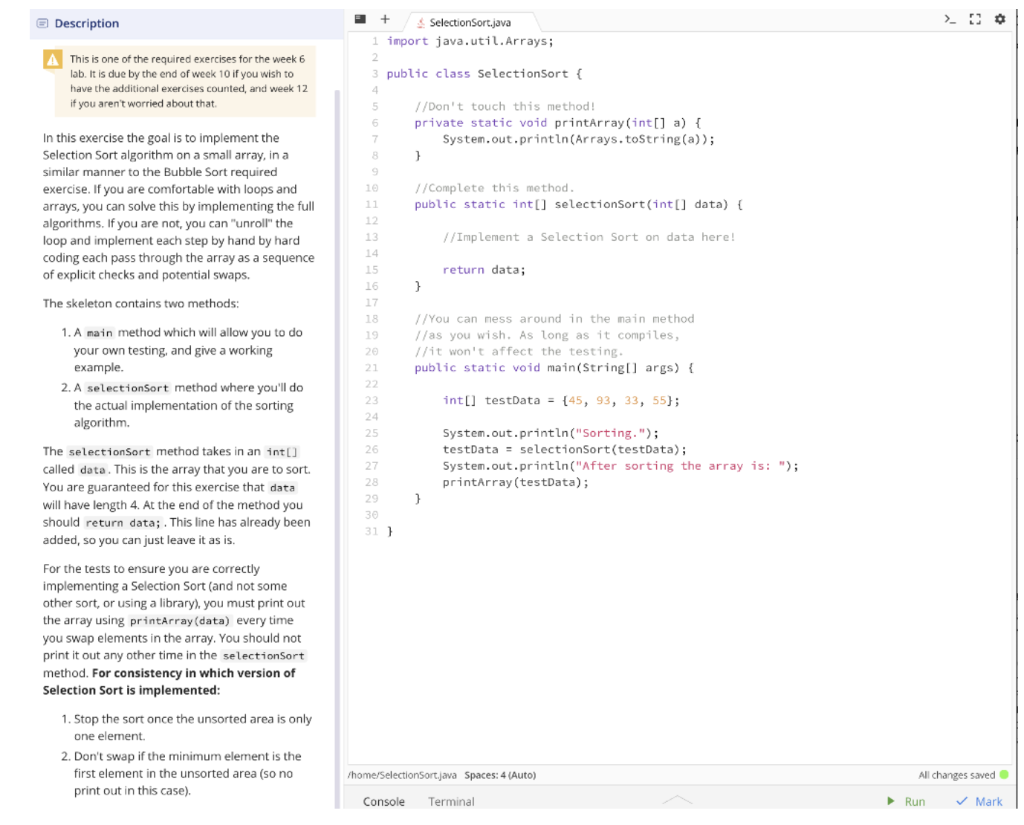The height and width of the screenshot is (825, 1024).
Task: Click line number 12 in the gutter
Action: point(372,221)
